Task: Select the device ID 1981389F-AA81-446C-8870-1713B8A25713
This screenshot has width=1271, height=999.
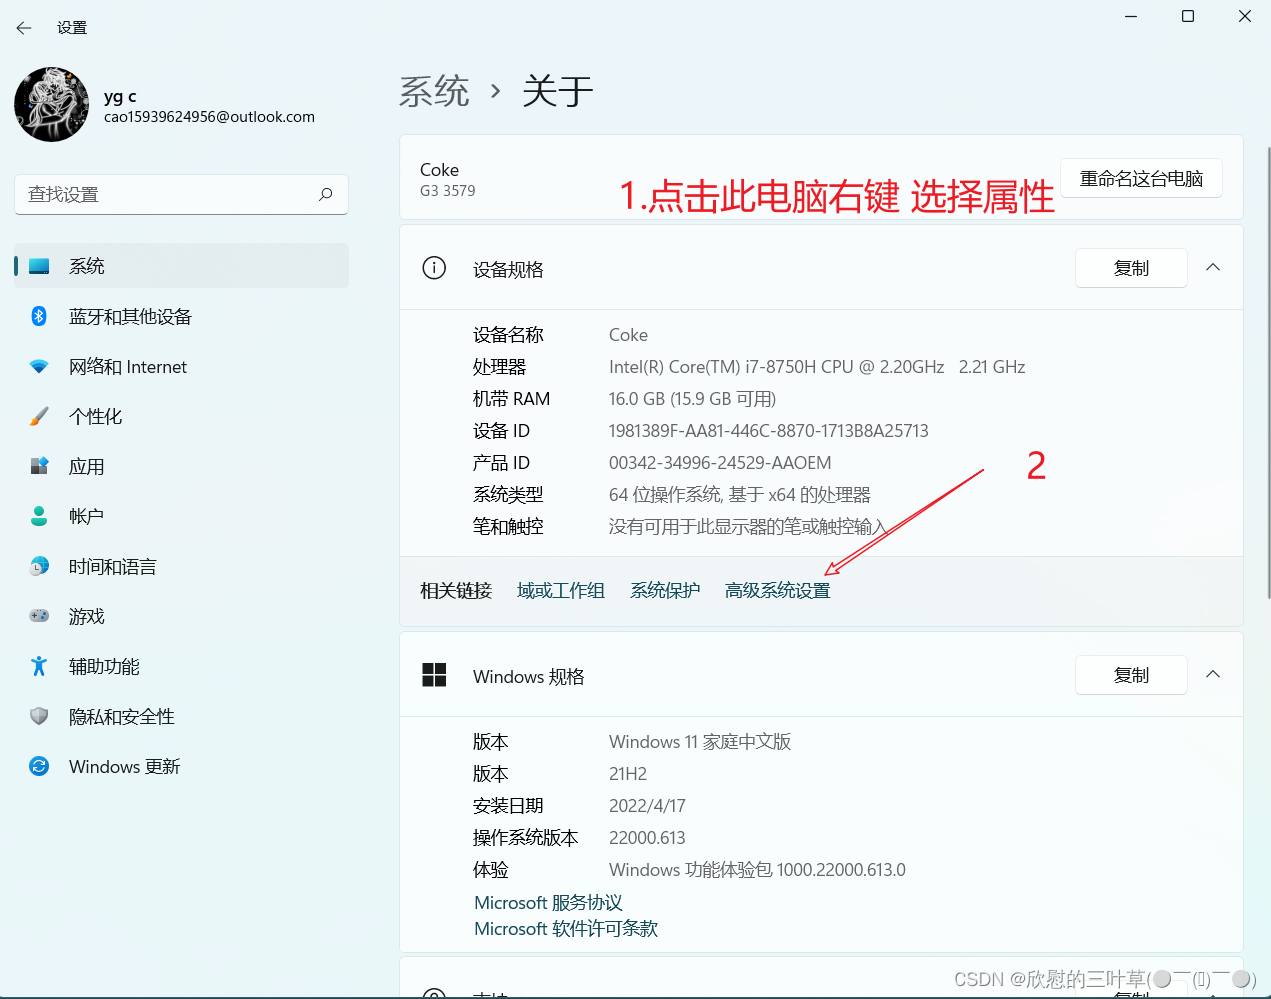Action: tap(769, 431)
